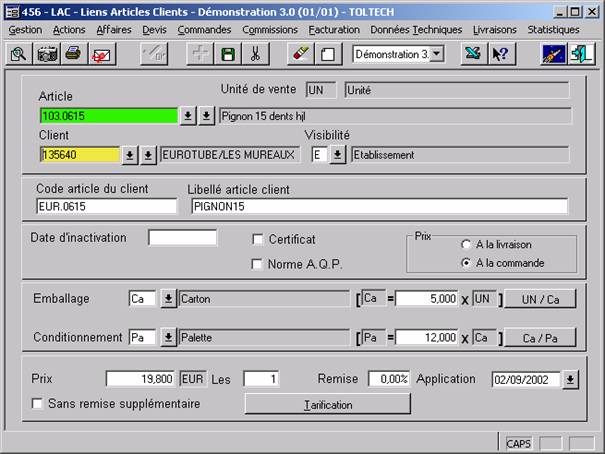Select the A la commande radio button
The height and width of the screenshot is (454, 605).
click(x=466, y=263)
